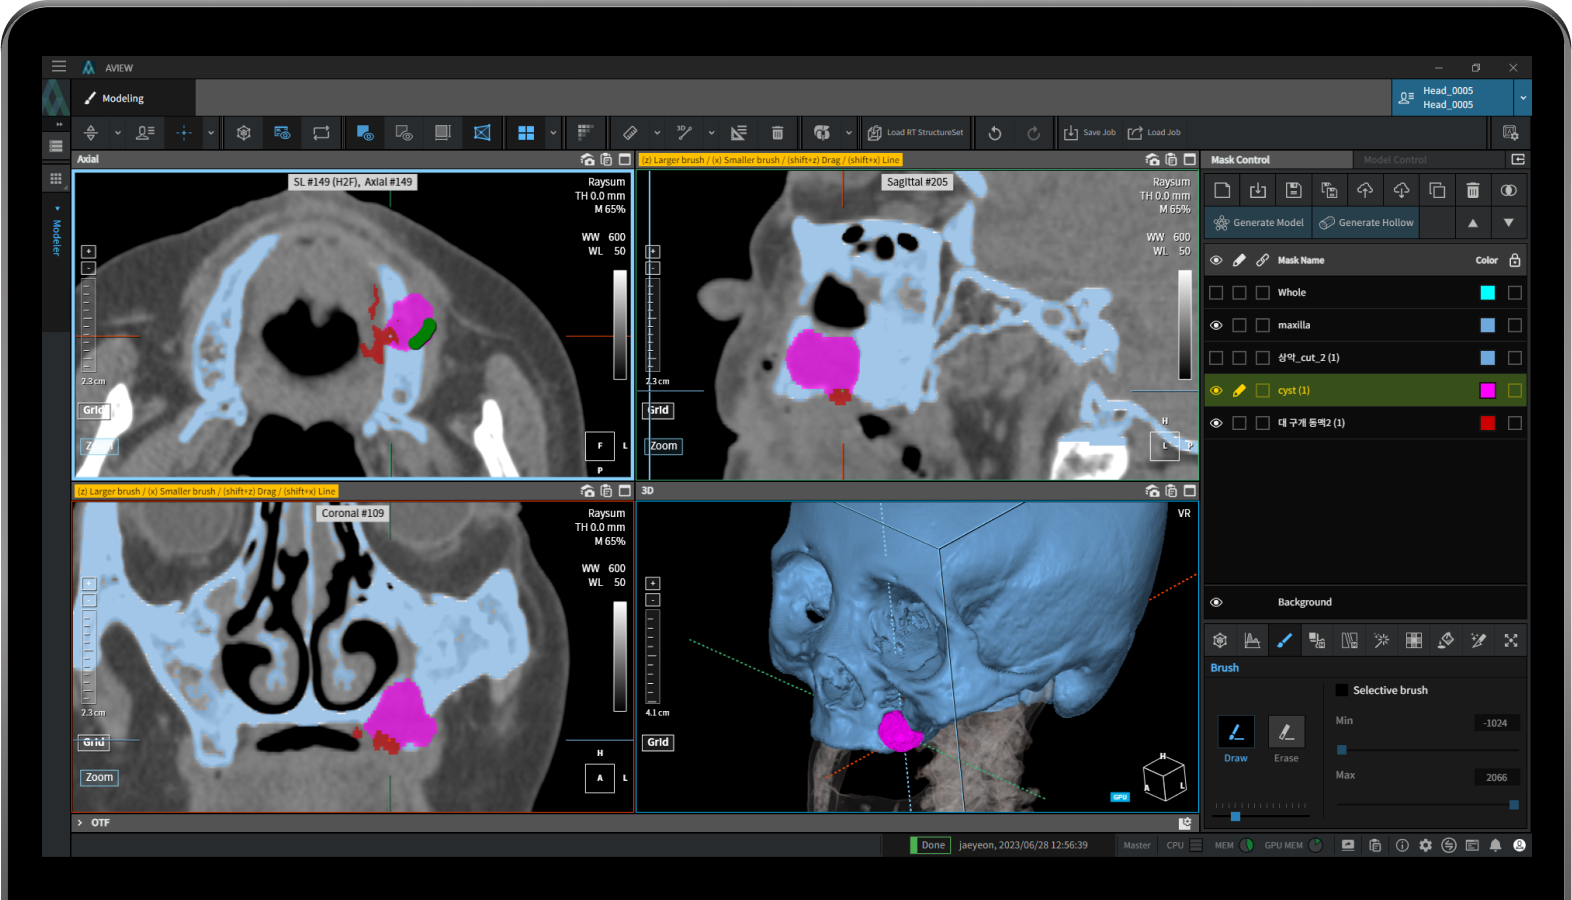Open the ruler tool dropdown arrow
Viewport: 1572px width, 900px height.
(x=657, y=132)
